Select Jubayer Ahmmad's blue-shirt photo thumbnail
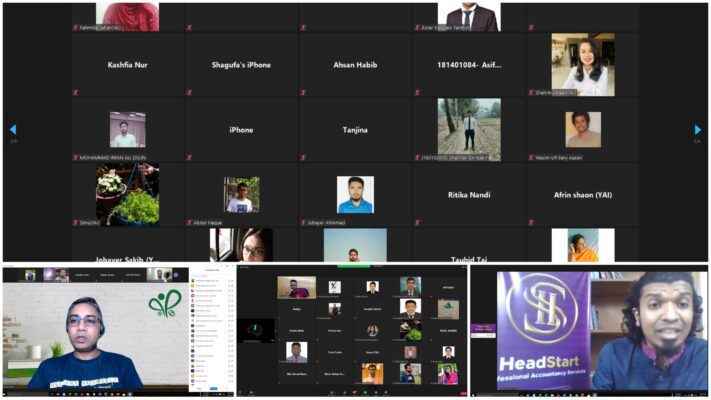This screenshot has height=400, width=711. [x=356, y=195]
